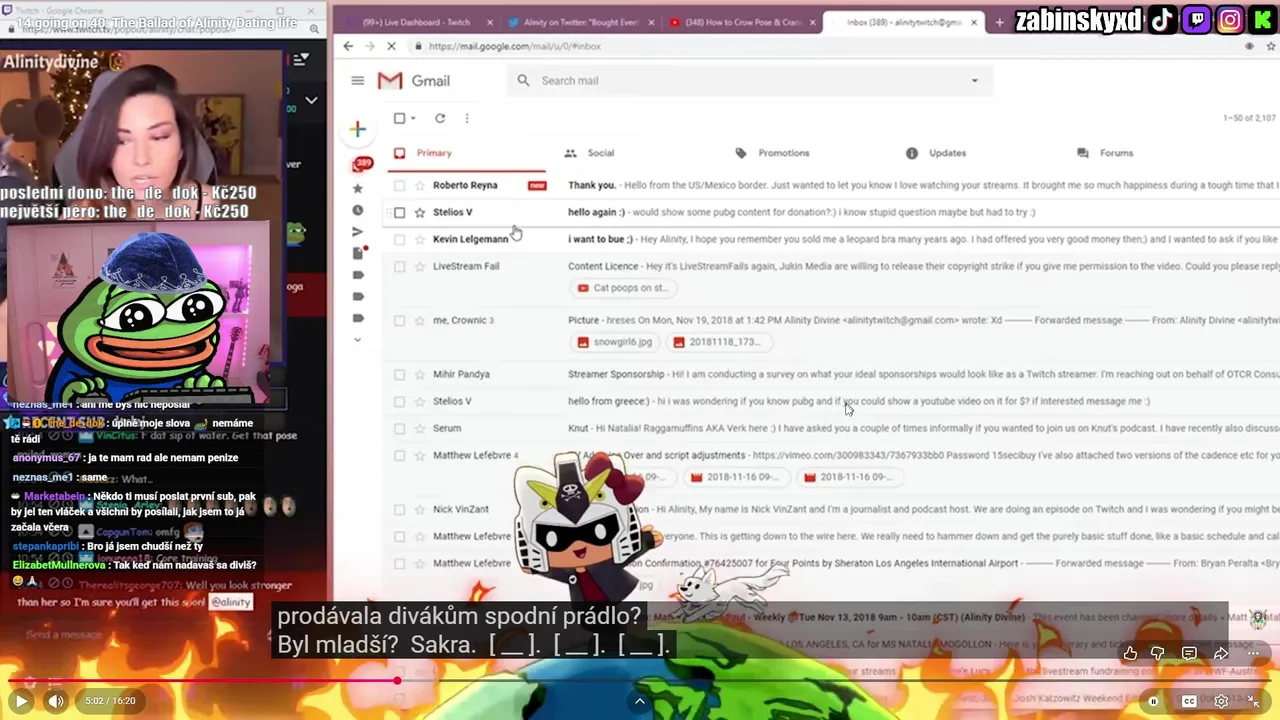Image resolution: width=1280 pixels, height=720 pixels.
Task: Click the red video progress scrubber
Action: [397, 681]
